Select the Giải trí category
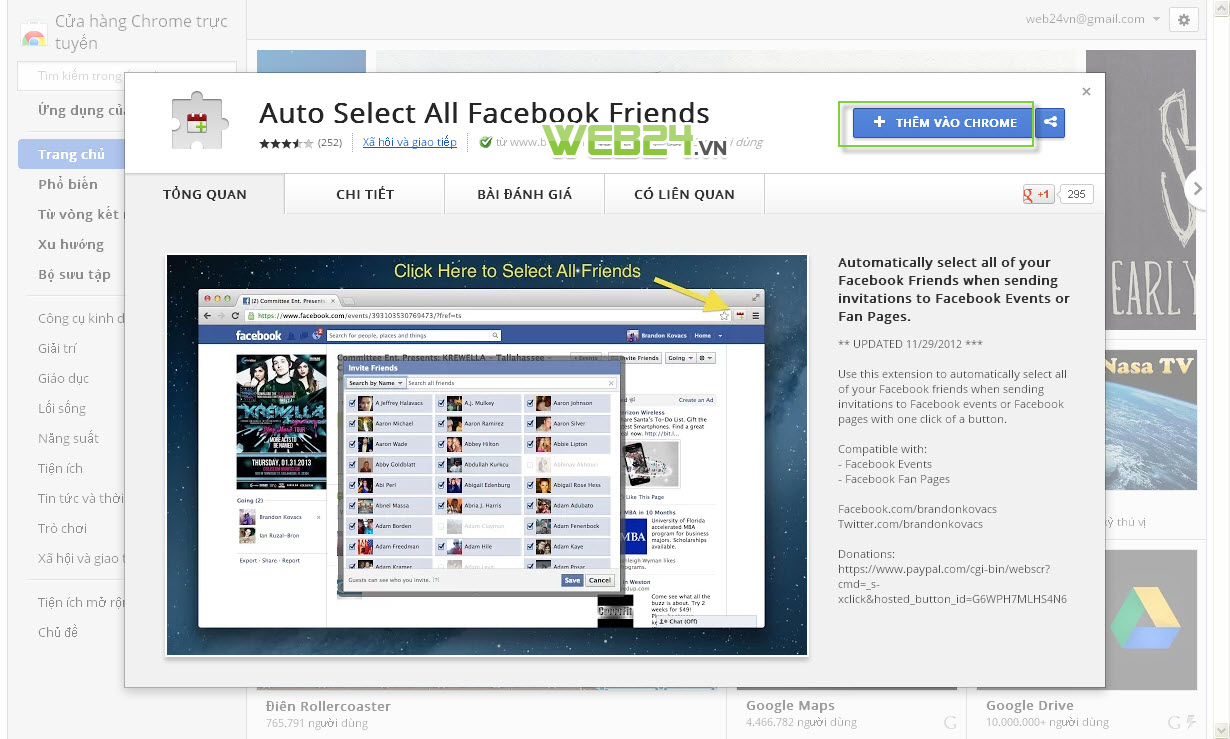Viewport: 1230px width, 739px height. tap(57, 348)
